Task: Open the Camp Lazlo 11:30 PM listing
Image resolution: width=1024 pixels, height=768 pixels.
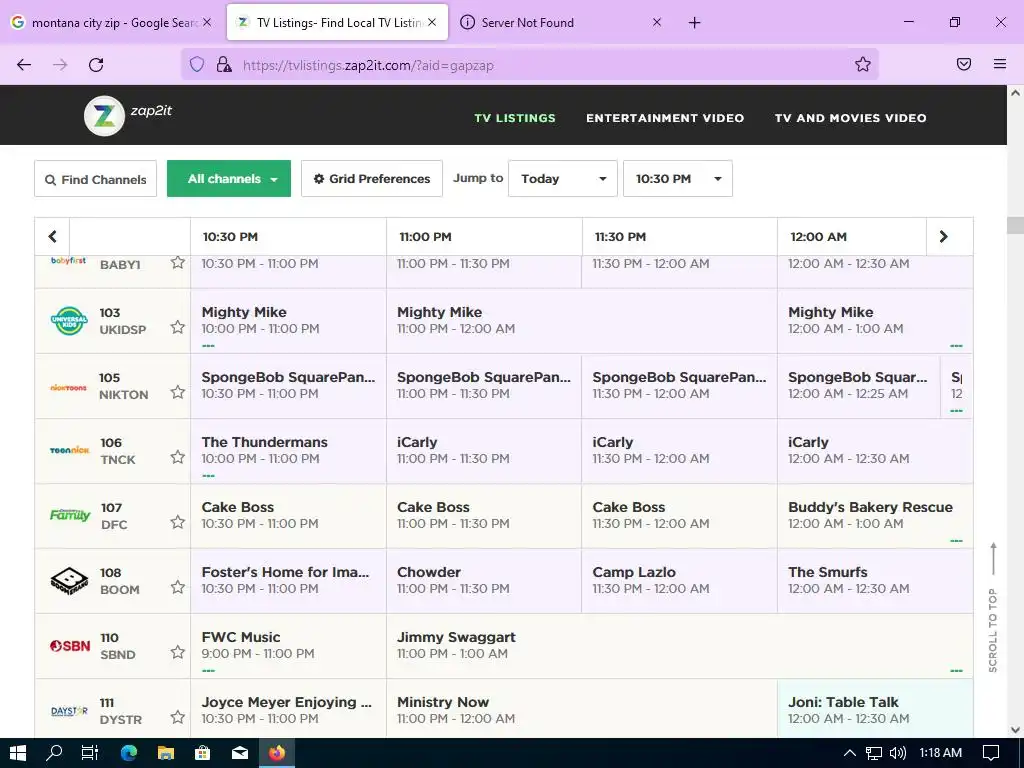Action: coord(679,580)
